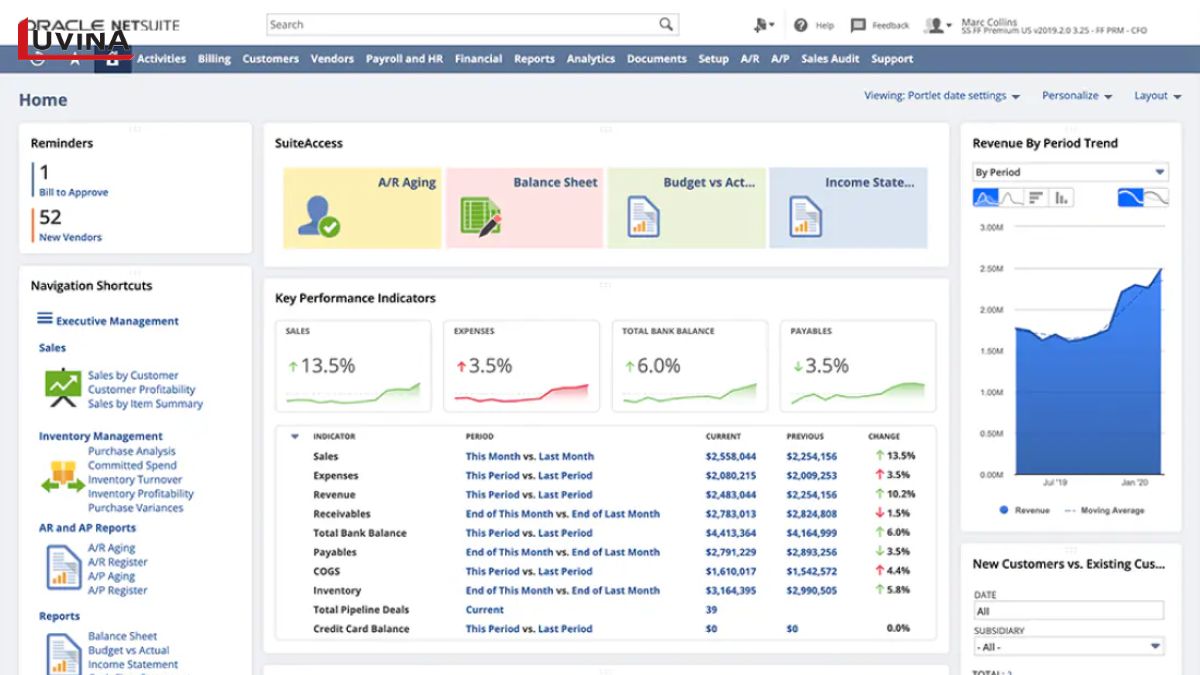Open the Feedback speech bubble icon
The width and height of the screenshot is (1200, 675).
(x=858, y=25)
